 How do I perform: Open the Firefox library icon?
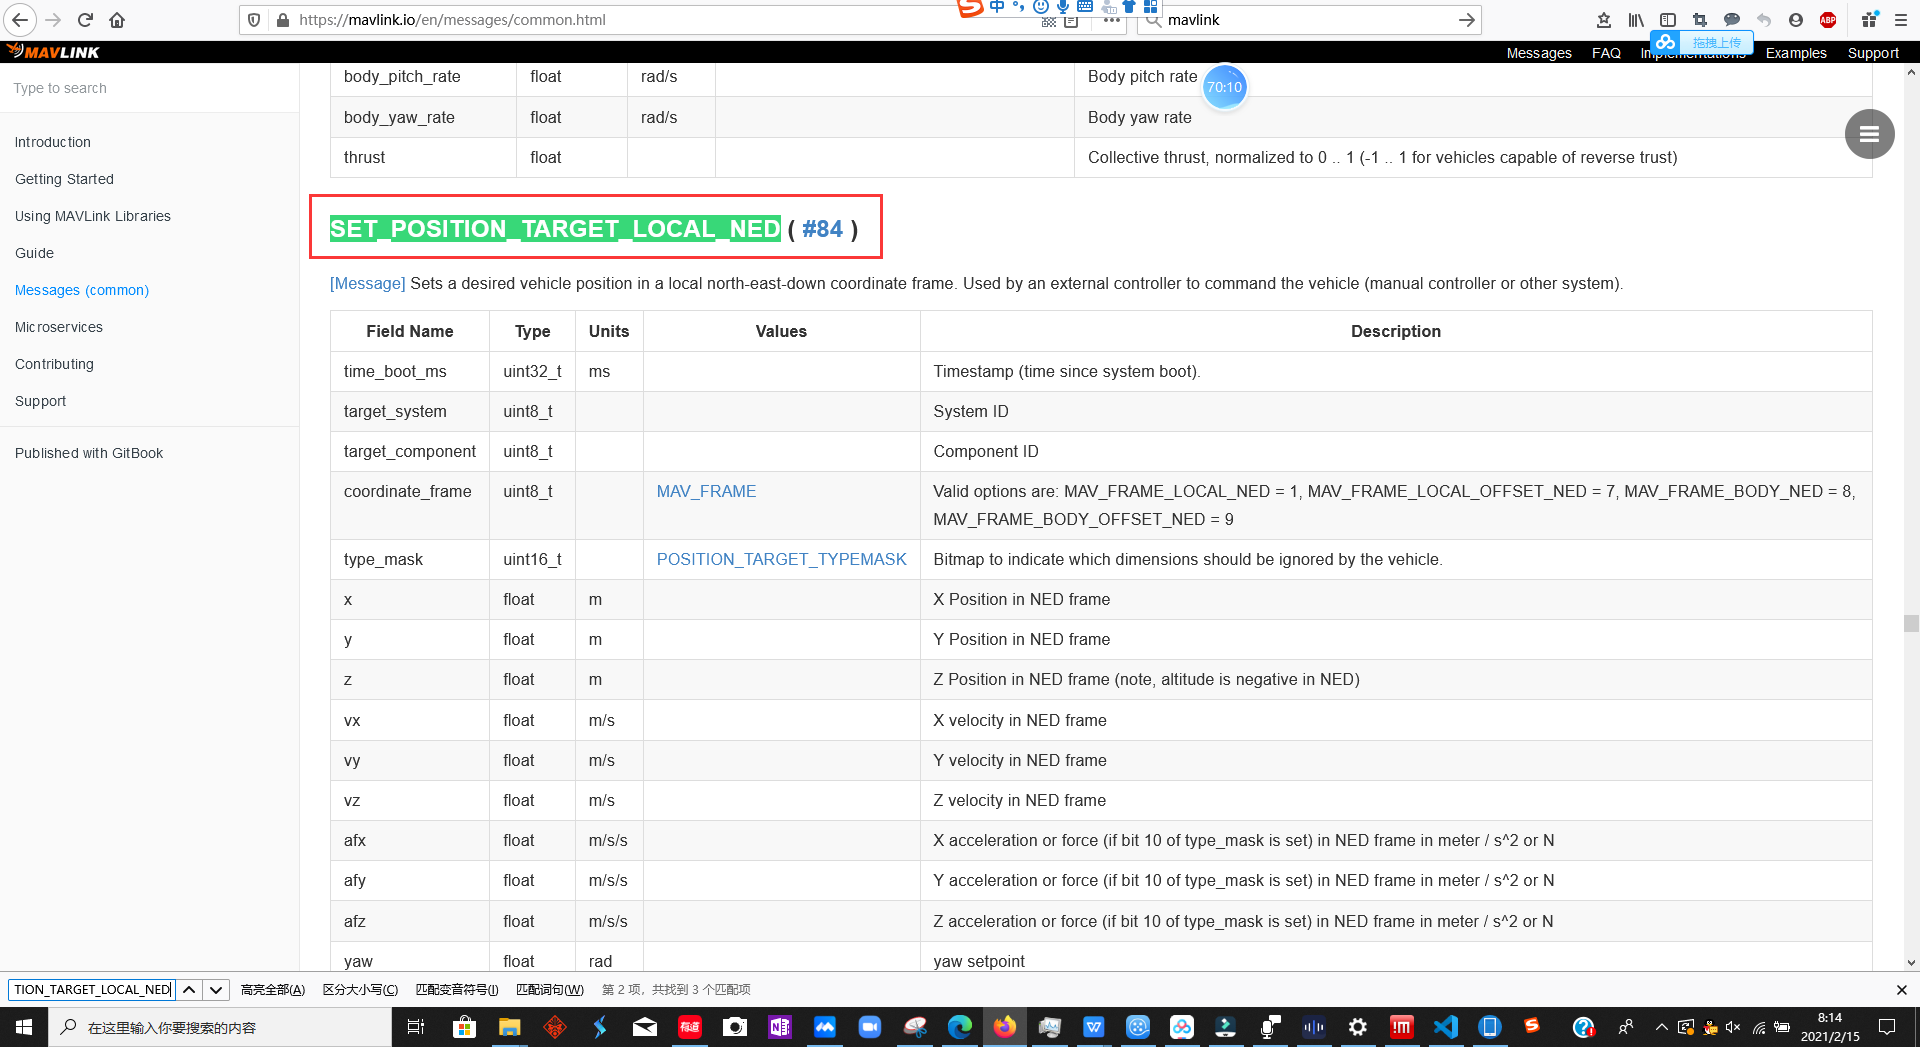[1636, 19]
